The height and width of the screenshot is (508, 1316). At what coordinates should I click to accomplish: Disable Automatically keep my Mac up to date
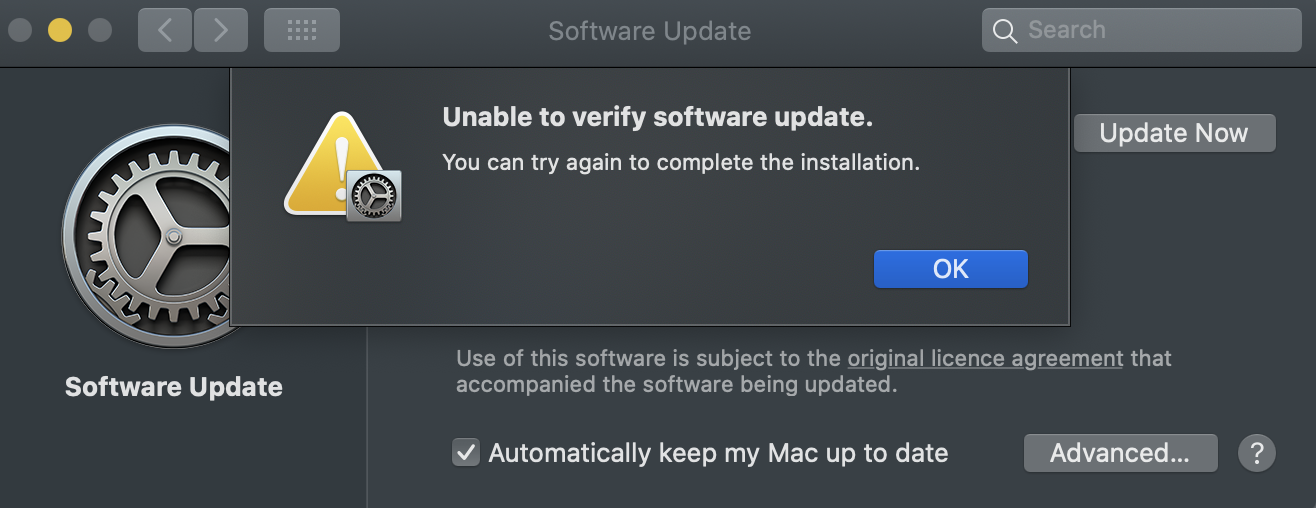[x=466, y=453]
